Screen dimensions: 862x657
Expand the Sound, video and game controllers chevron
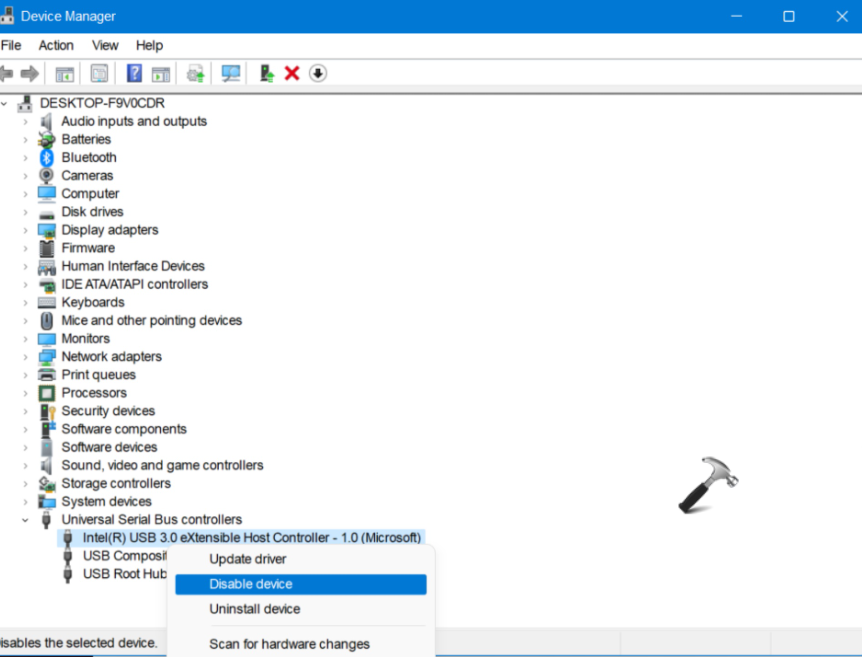(x=25, y=466)
